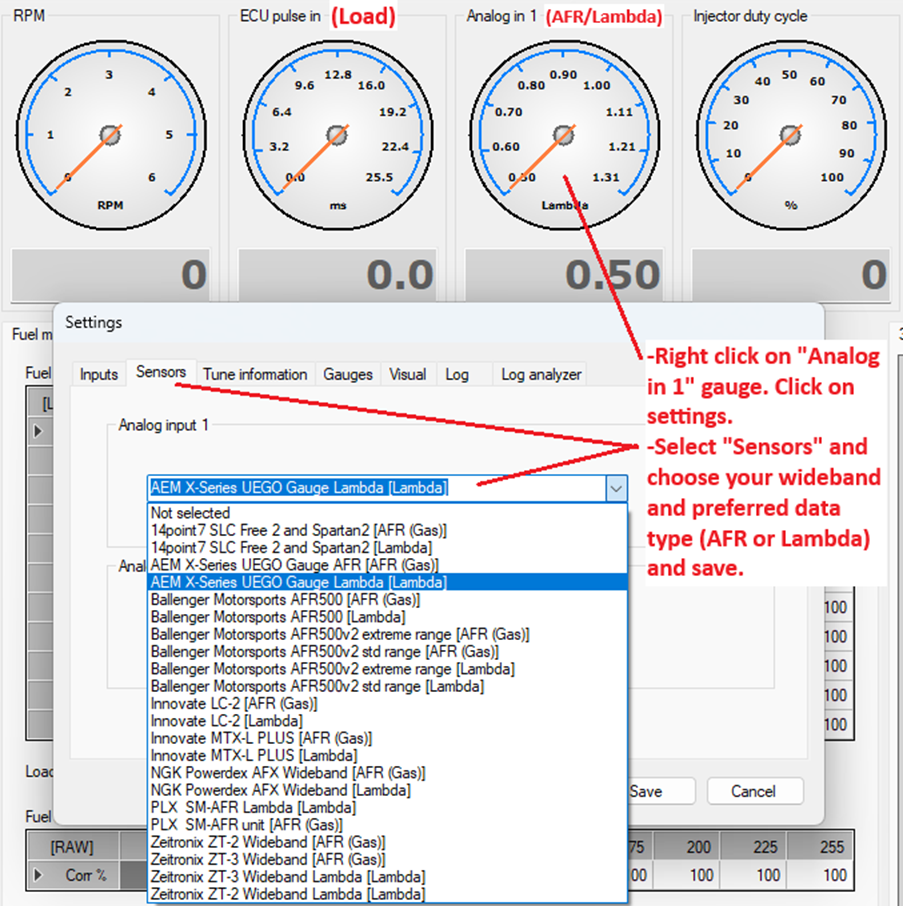Save the sensor settings
903x907 pixels.
coord(661,791)
